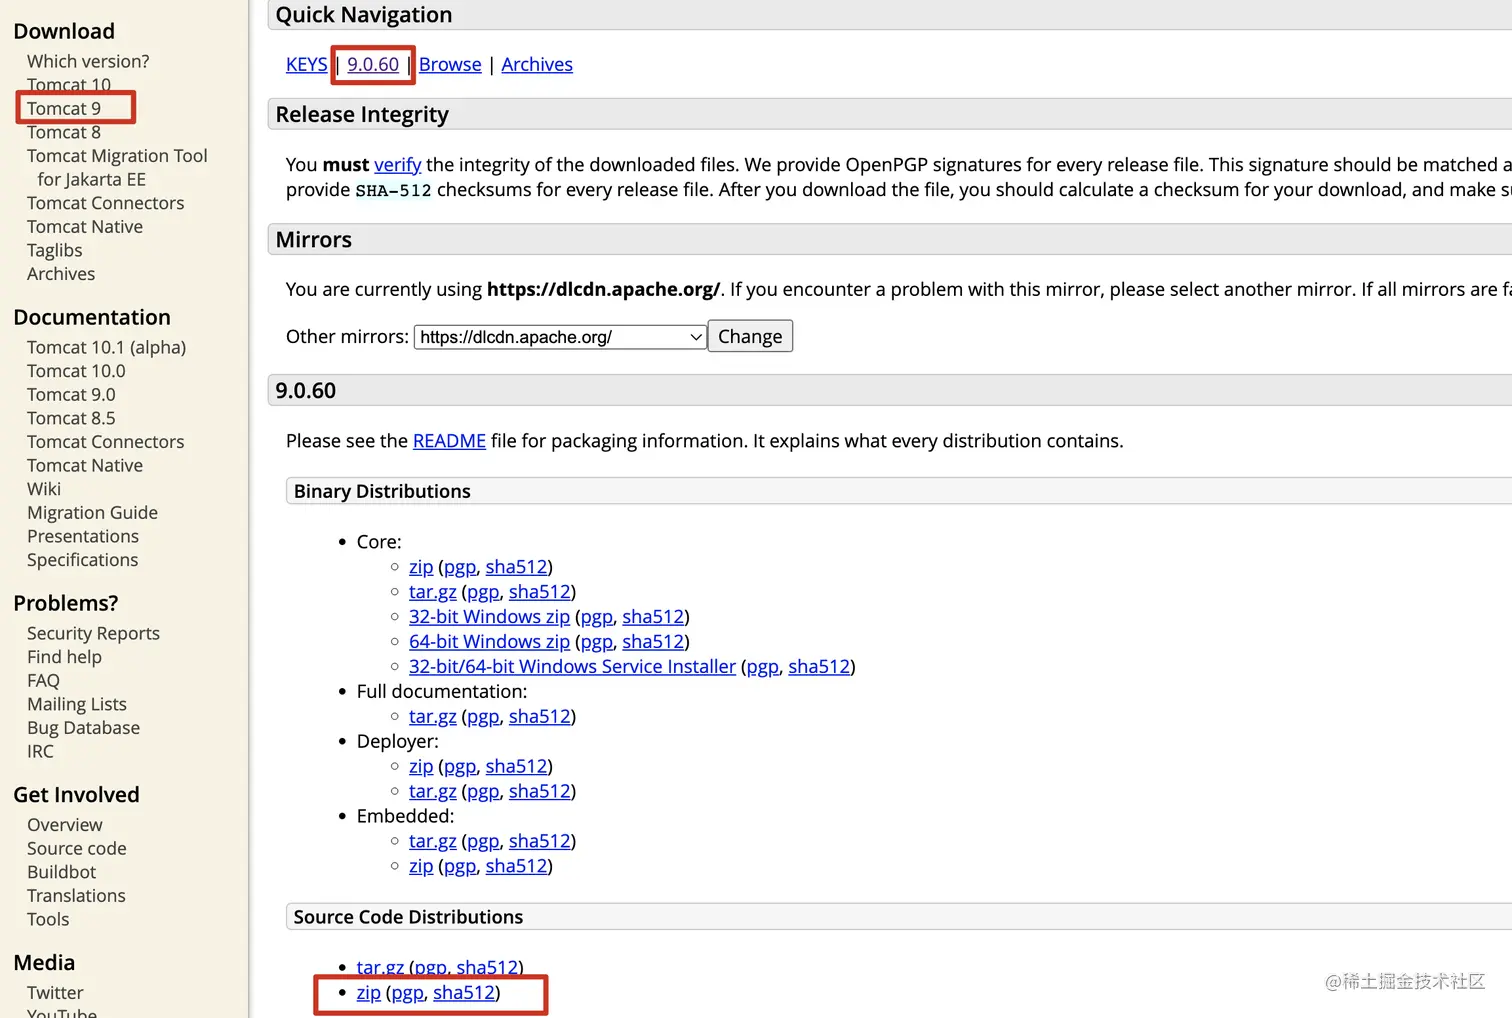Open the Buildbot link
This screenshot has width=1512, height=1018.
[x=62, y=872]
